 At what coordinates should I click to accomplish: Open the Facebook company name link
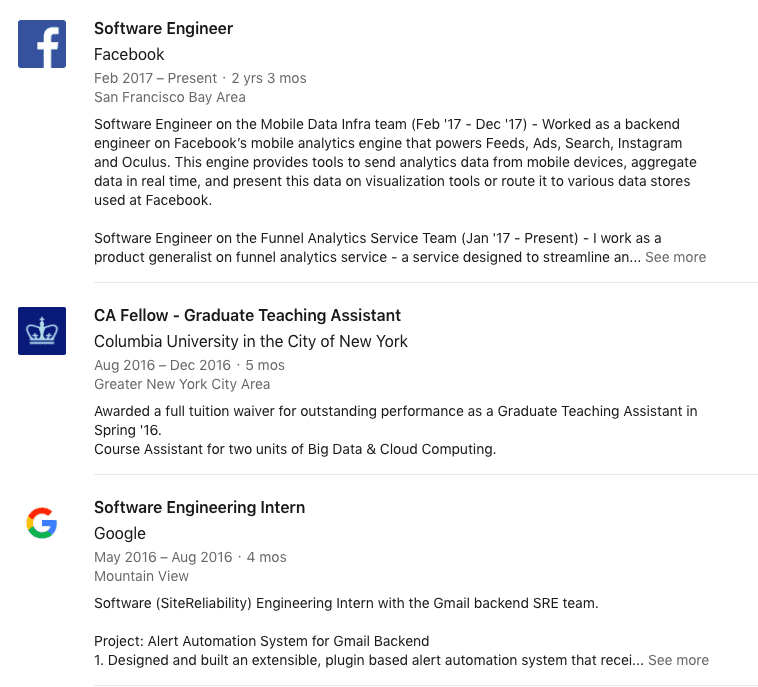click(129, 55)
